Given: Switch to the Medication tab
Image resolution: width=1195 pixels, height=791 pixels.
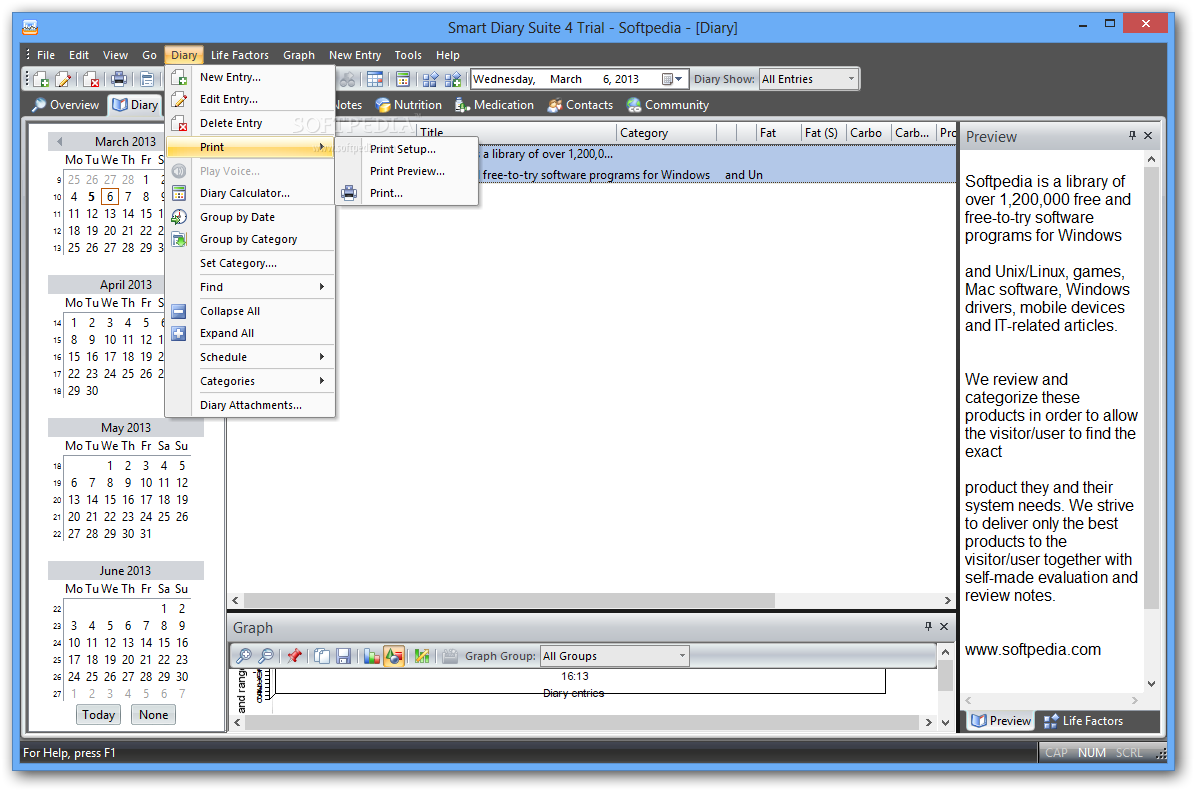Looking at the screenshot, I should (495, 105).
